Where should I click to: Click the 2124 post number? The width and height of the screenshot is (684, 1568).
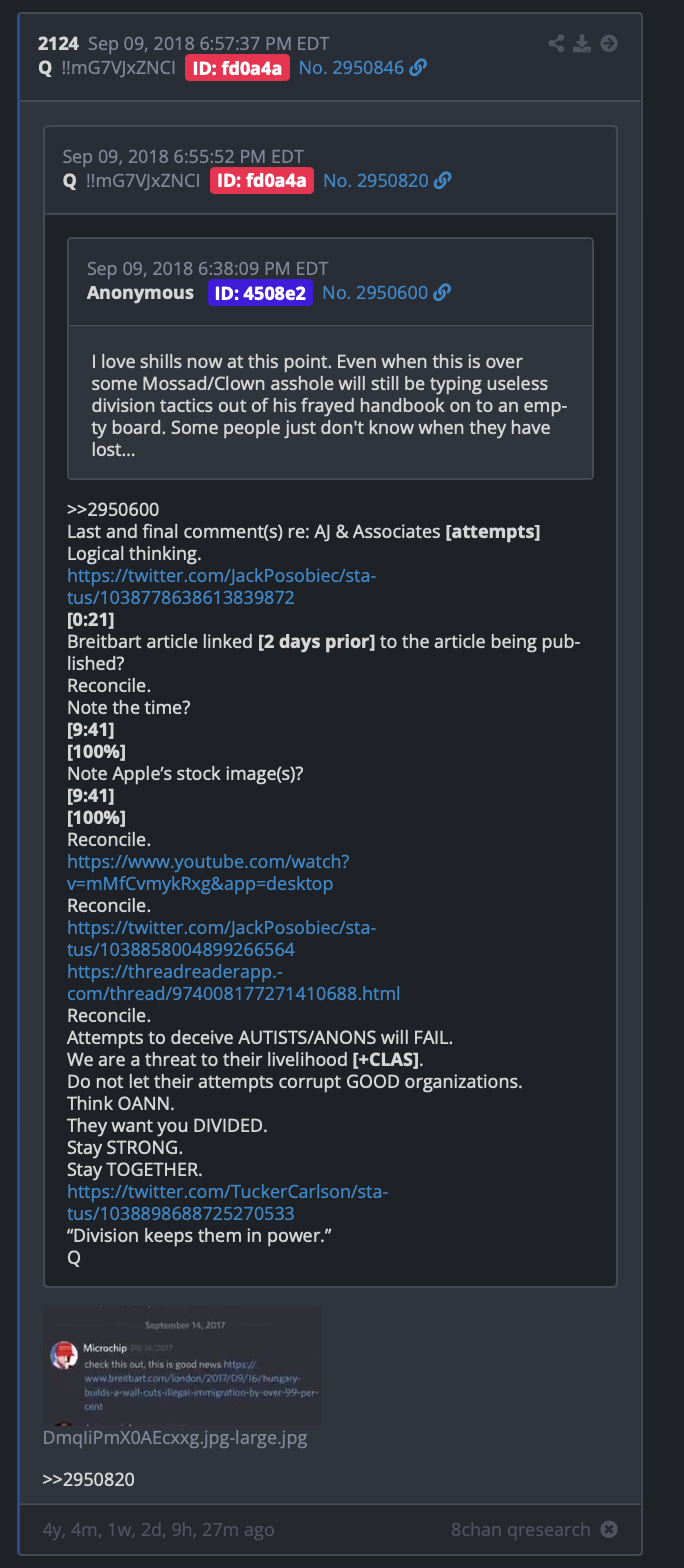coord(58,43)
